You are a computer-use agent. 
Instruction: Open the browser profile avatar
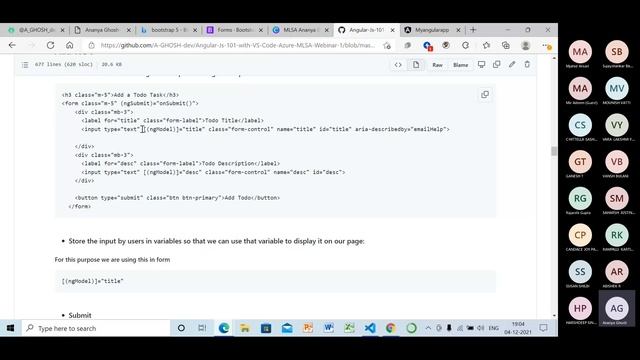526,45
